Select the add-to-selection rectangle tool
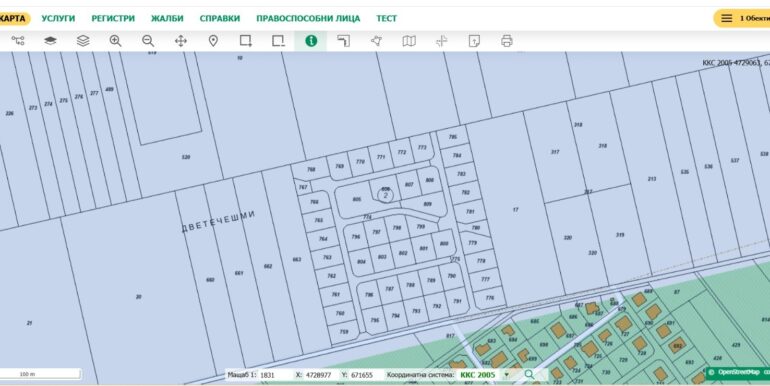 (x=246, y=41)
